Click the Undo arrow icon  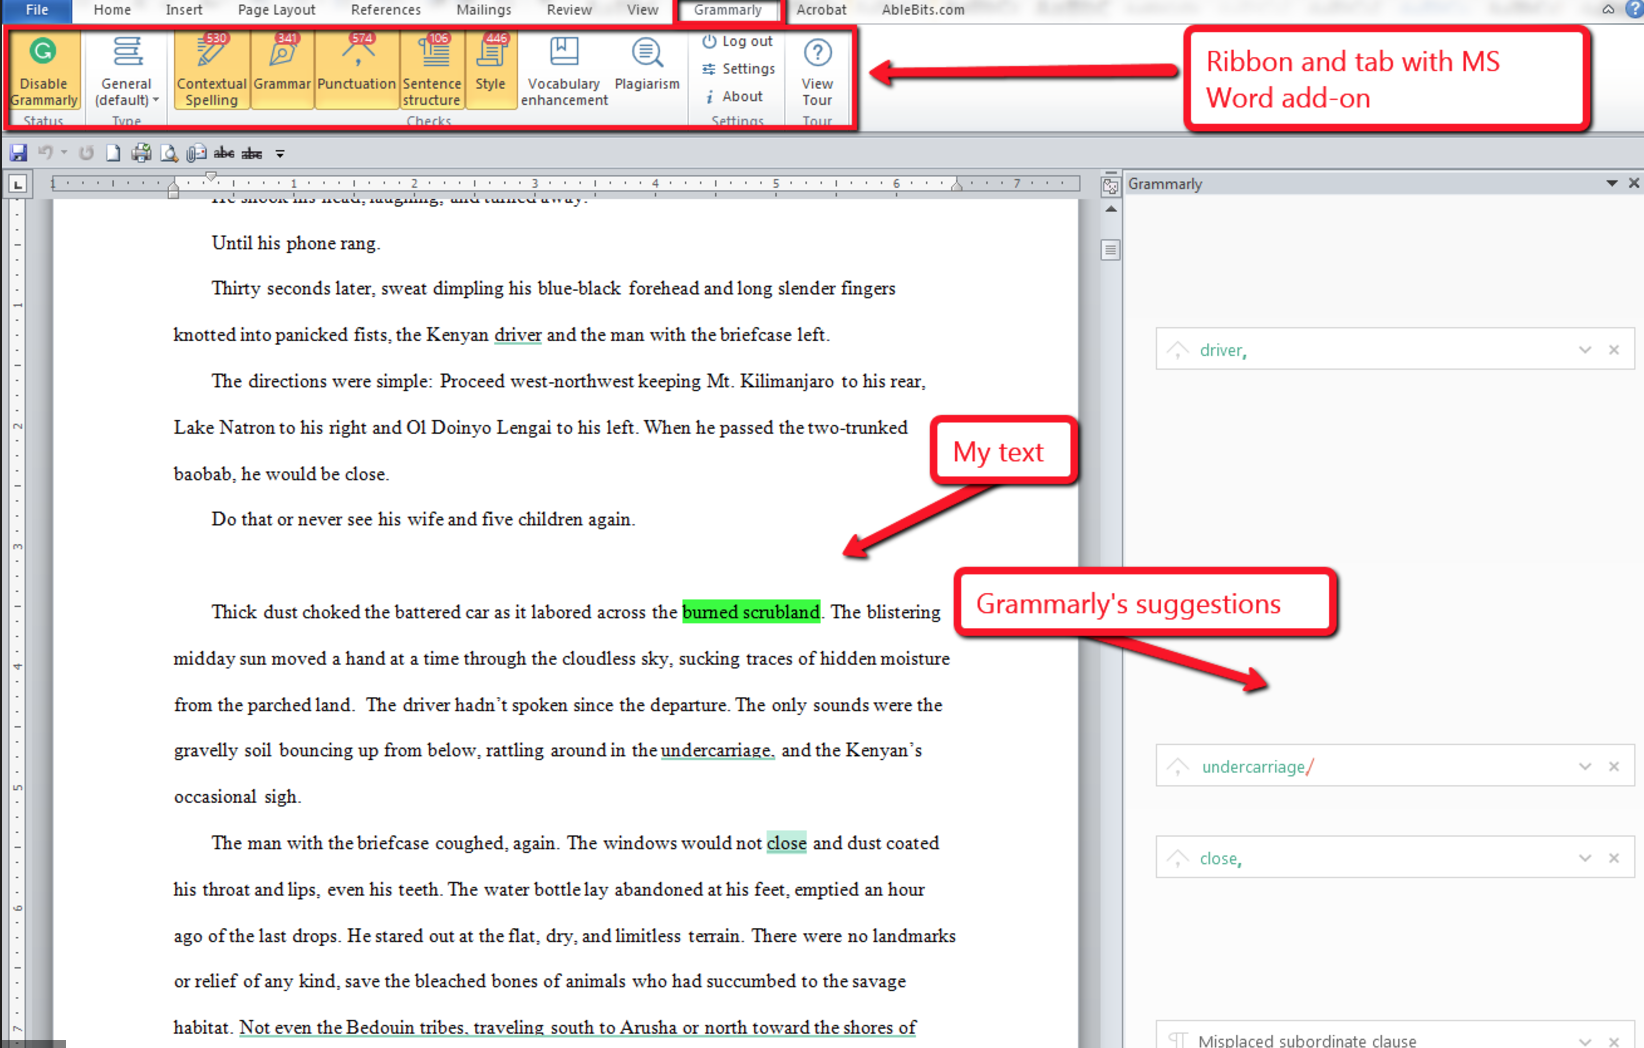point(45,153)
